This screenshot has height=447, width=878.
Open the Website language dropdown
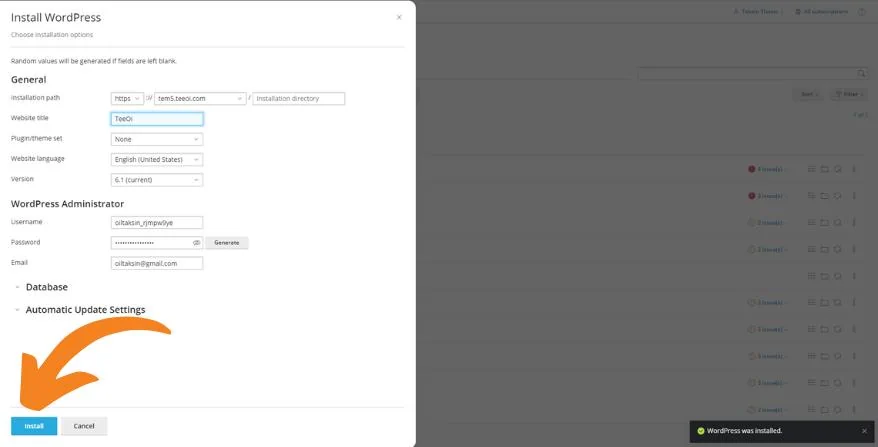157,160
